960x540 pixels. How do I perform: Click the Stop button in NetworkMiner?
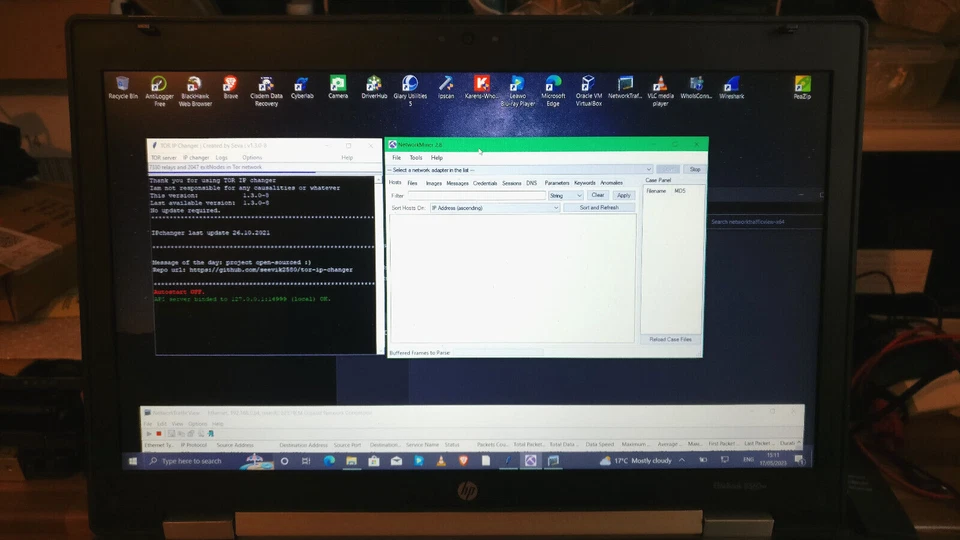point(695,170)
